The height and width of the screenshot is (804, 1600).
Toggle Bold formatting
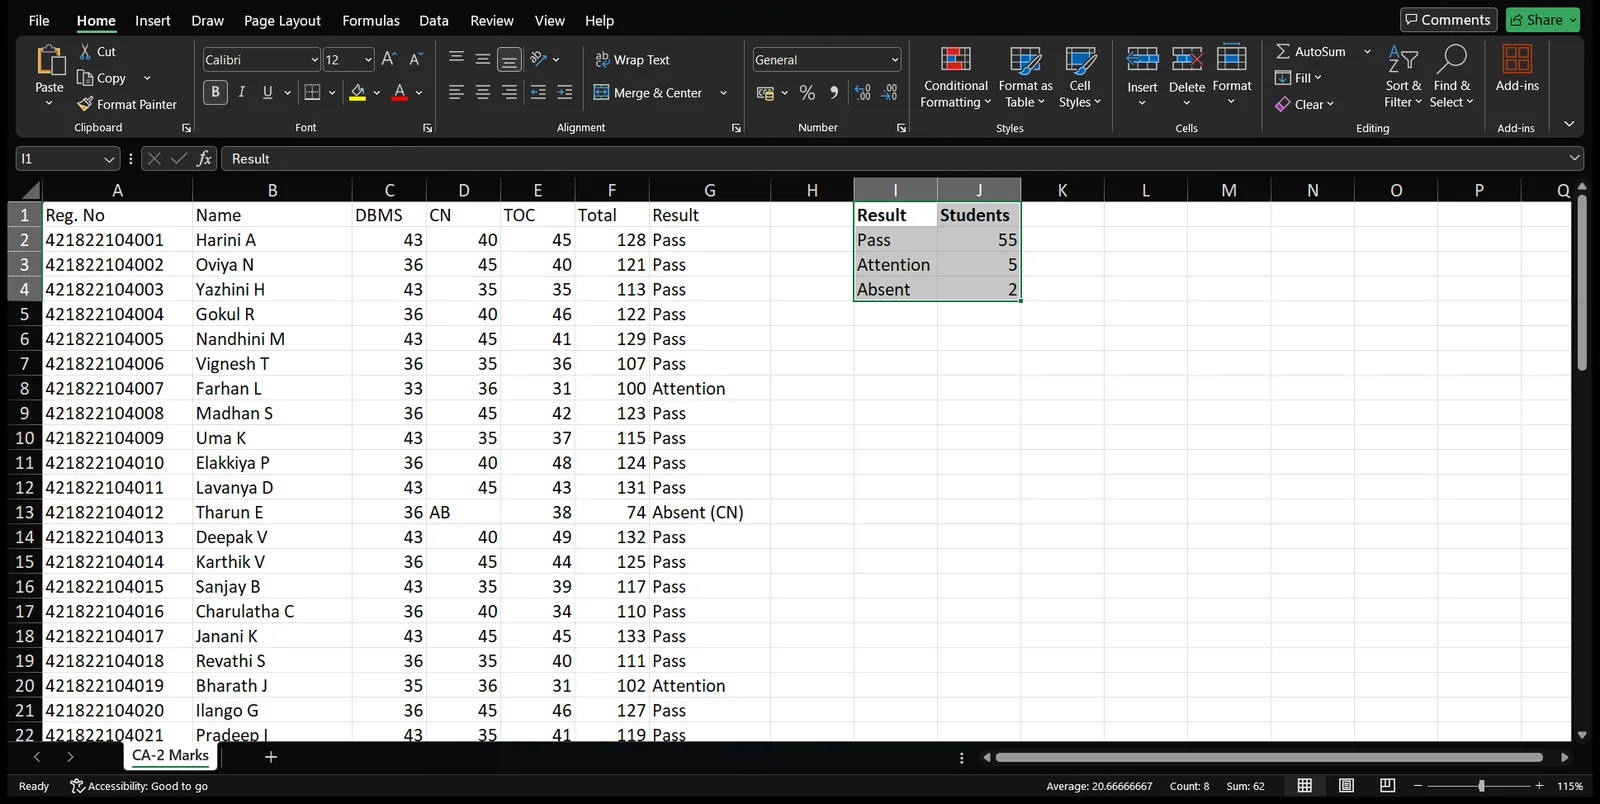[x=215, y=93]
